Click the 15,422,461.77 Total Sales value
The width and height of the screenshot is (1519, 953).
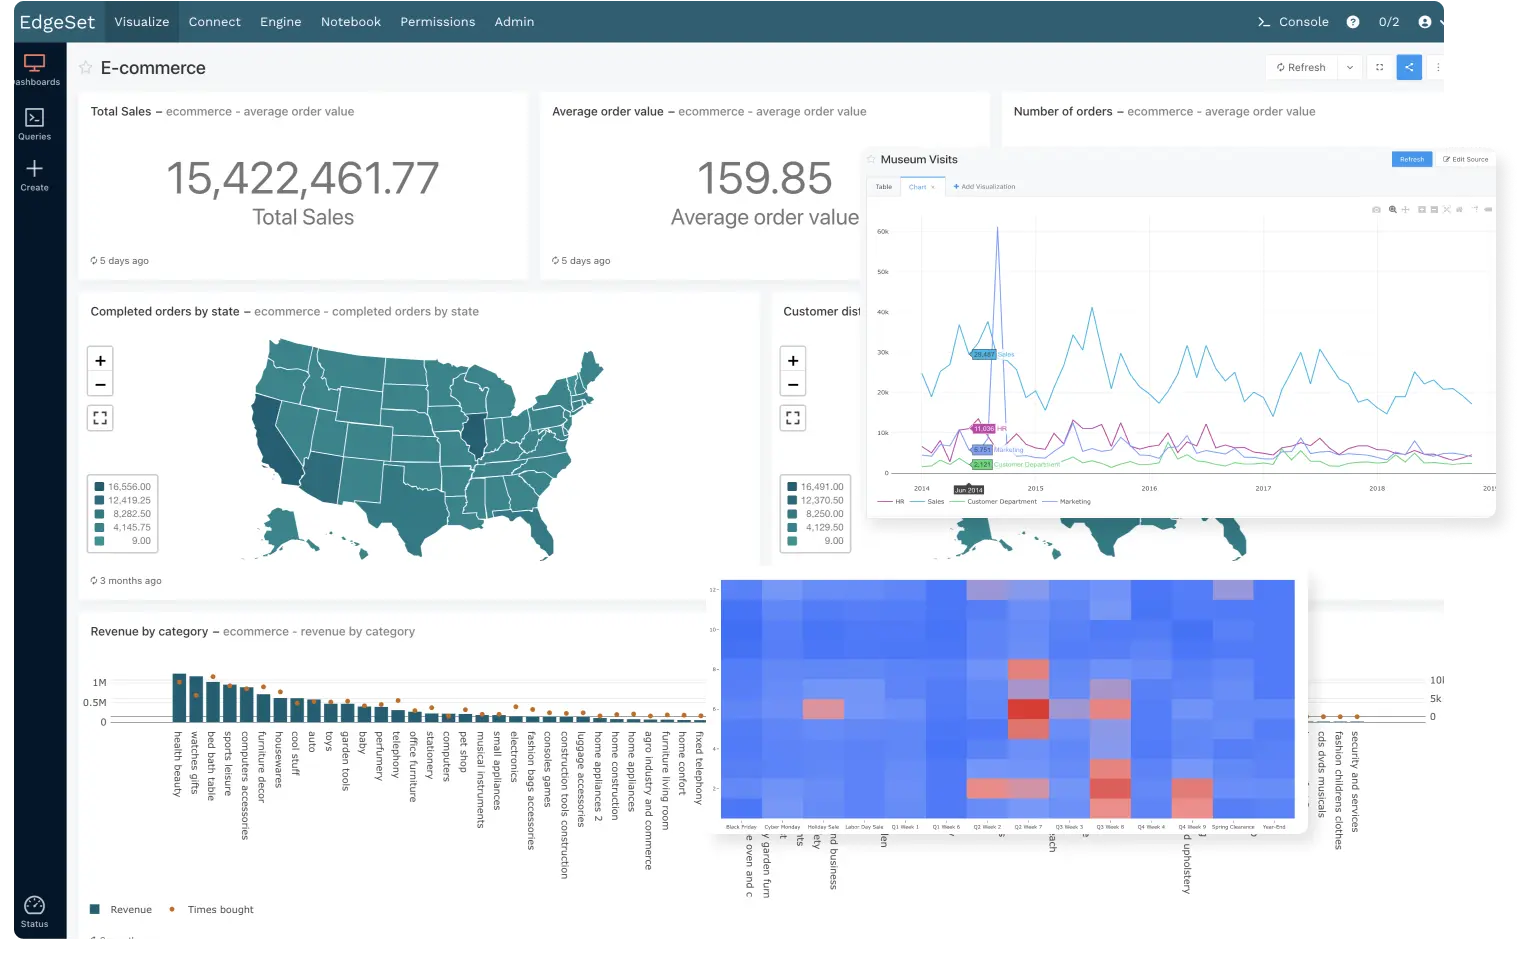click(x=303, y=179)
